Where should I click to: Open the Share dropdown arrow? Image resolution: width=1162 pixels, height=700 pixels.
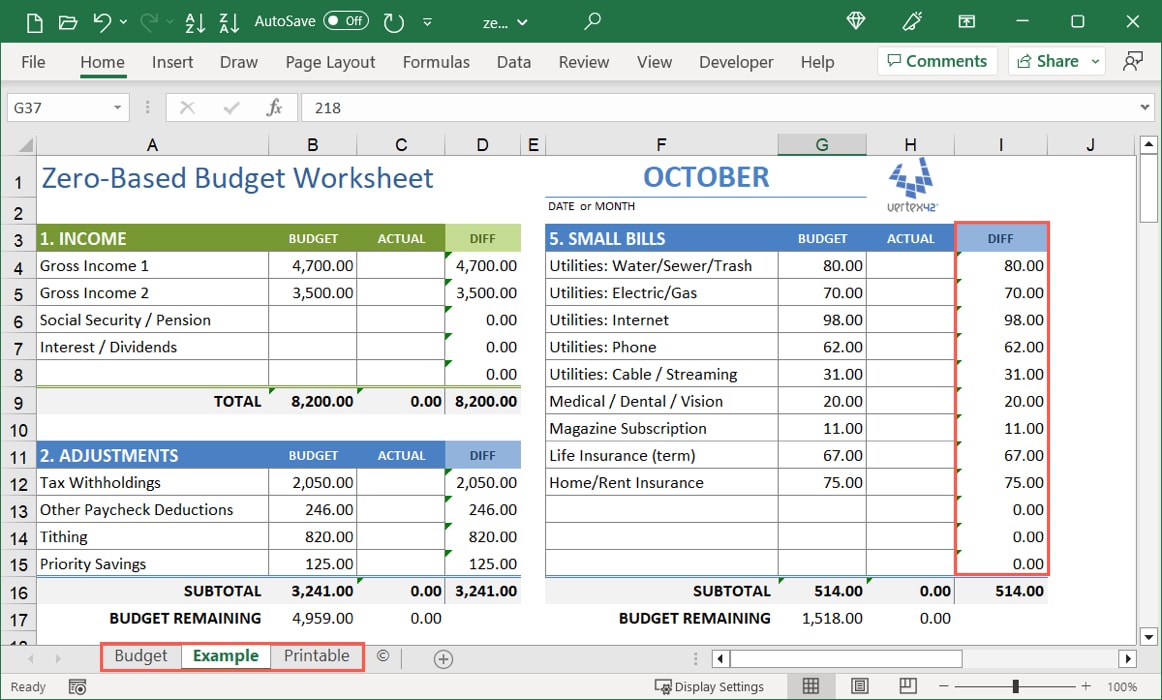(x=1098, y=61)
